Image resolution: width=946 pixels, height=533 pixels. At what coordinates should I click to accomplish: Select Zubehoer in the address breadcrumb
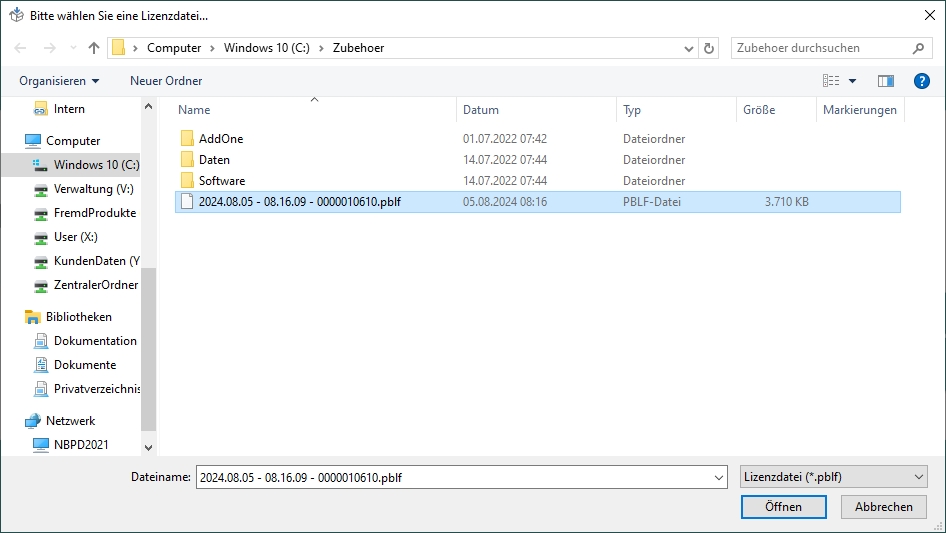point(358,48)
